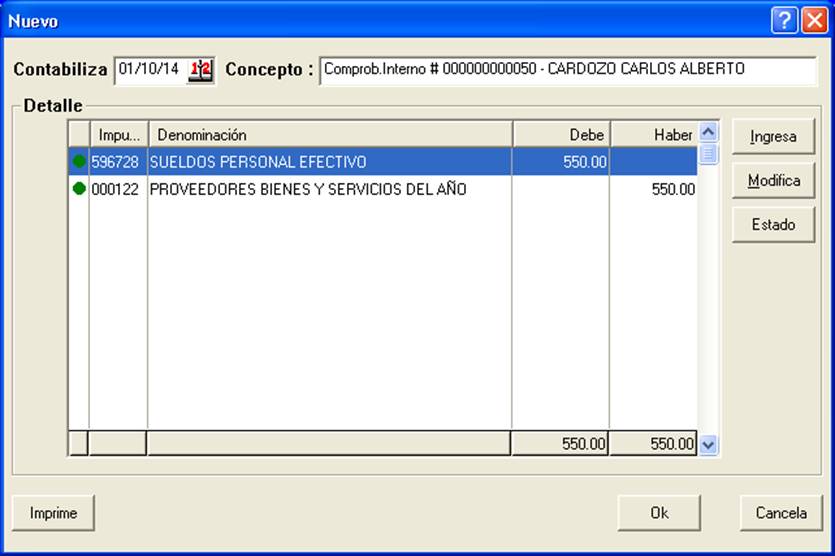Select the SUELDOS PERSONAL EFECTIVO row
The height and width of the screenshot is (556, 835).
pyautogui.click(x=382, y=161)
